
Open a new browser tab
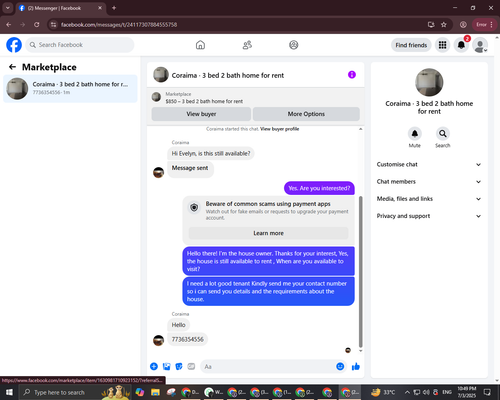[x=114, y=8]
